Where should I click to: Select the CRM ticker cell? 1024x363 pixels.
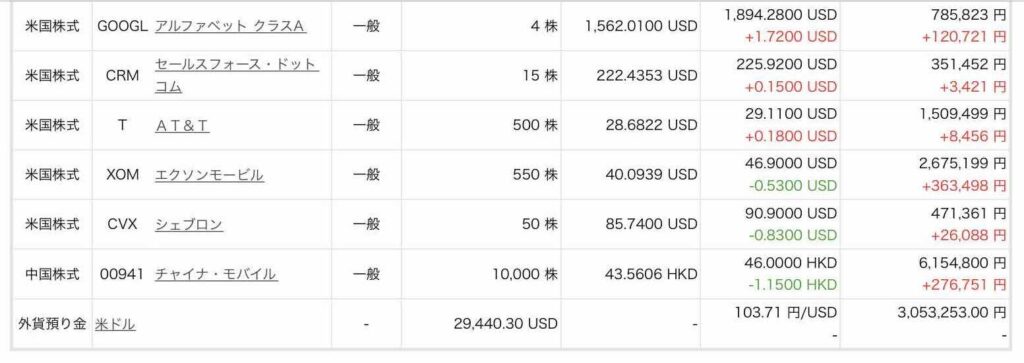(122, 76)
